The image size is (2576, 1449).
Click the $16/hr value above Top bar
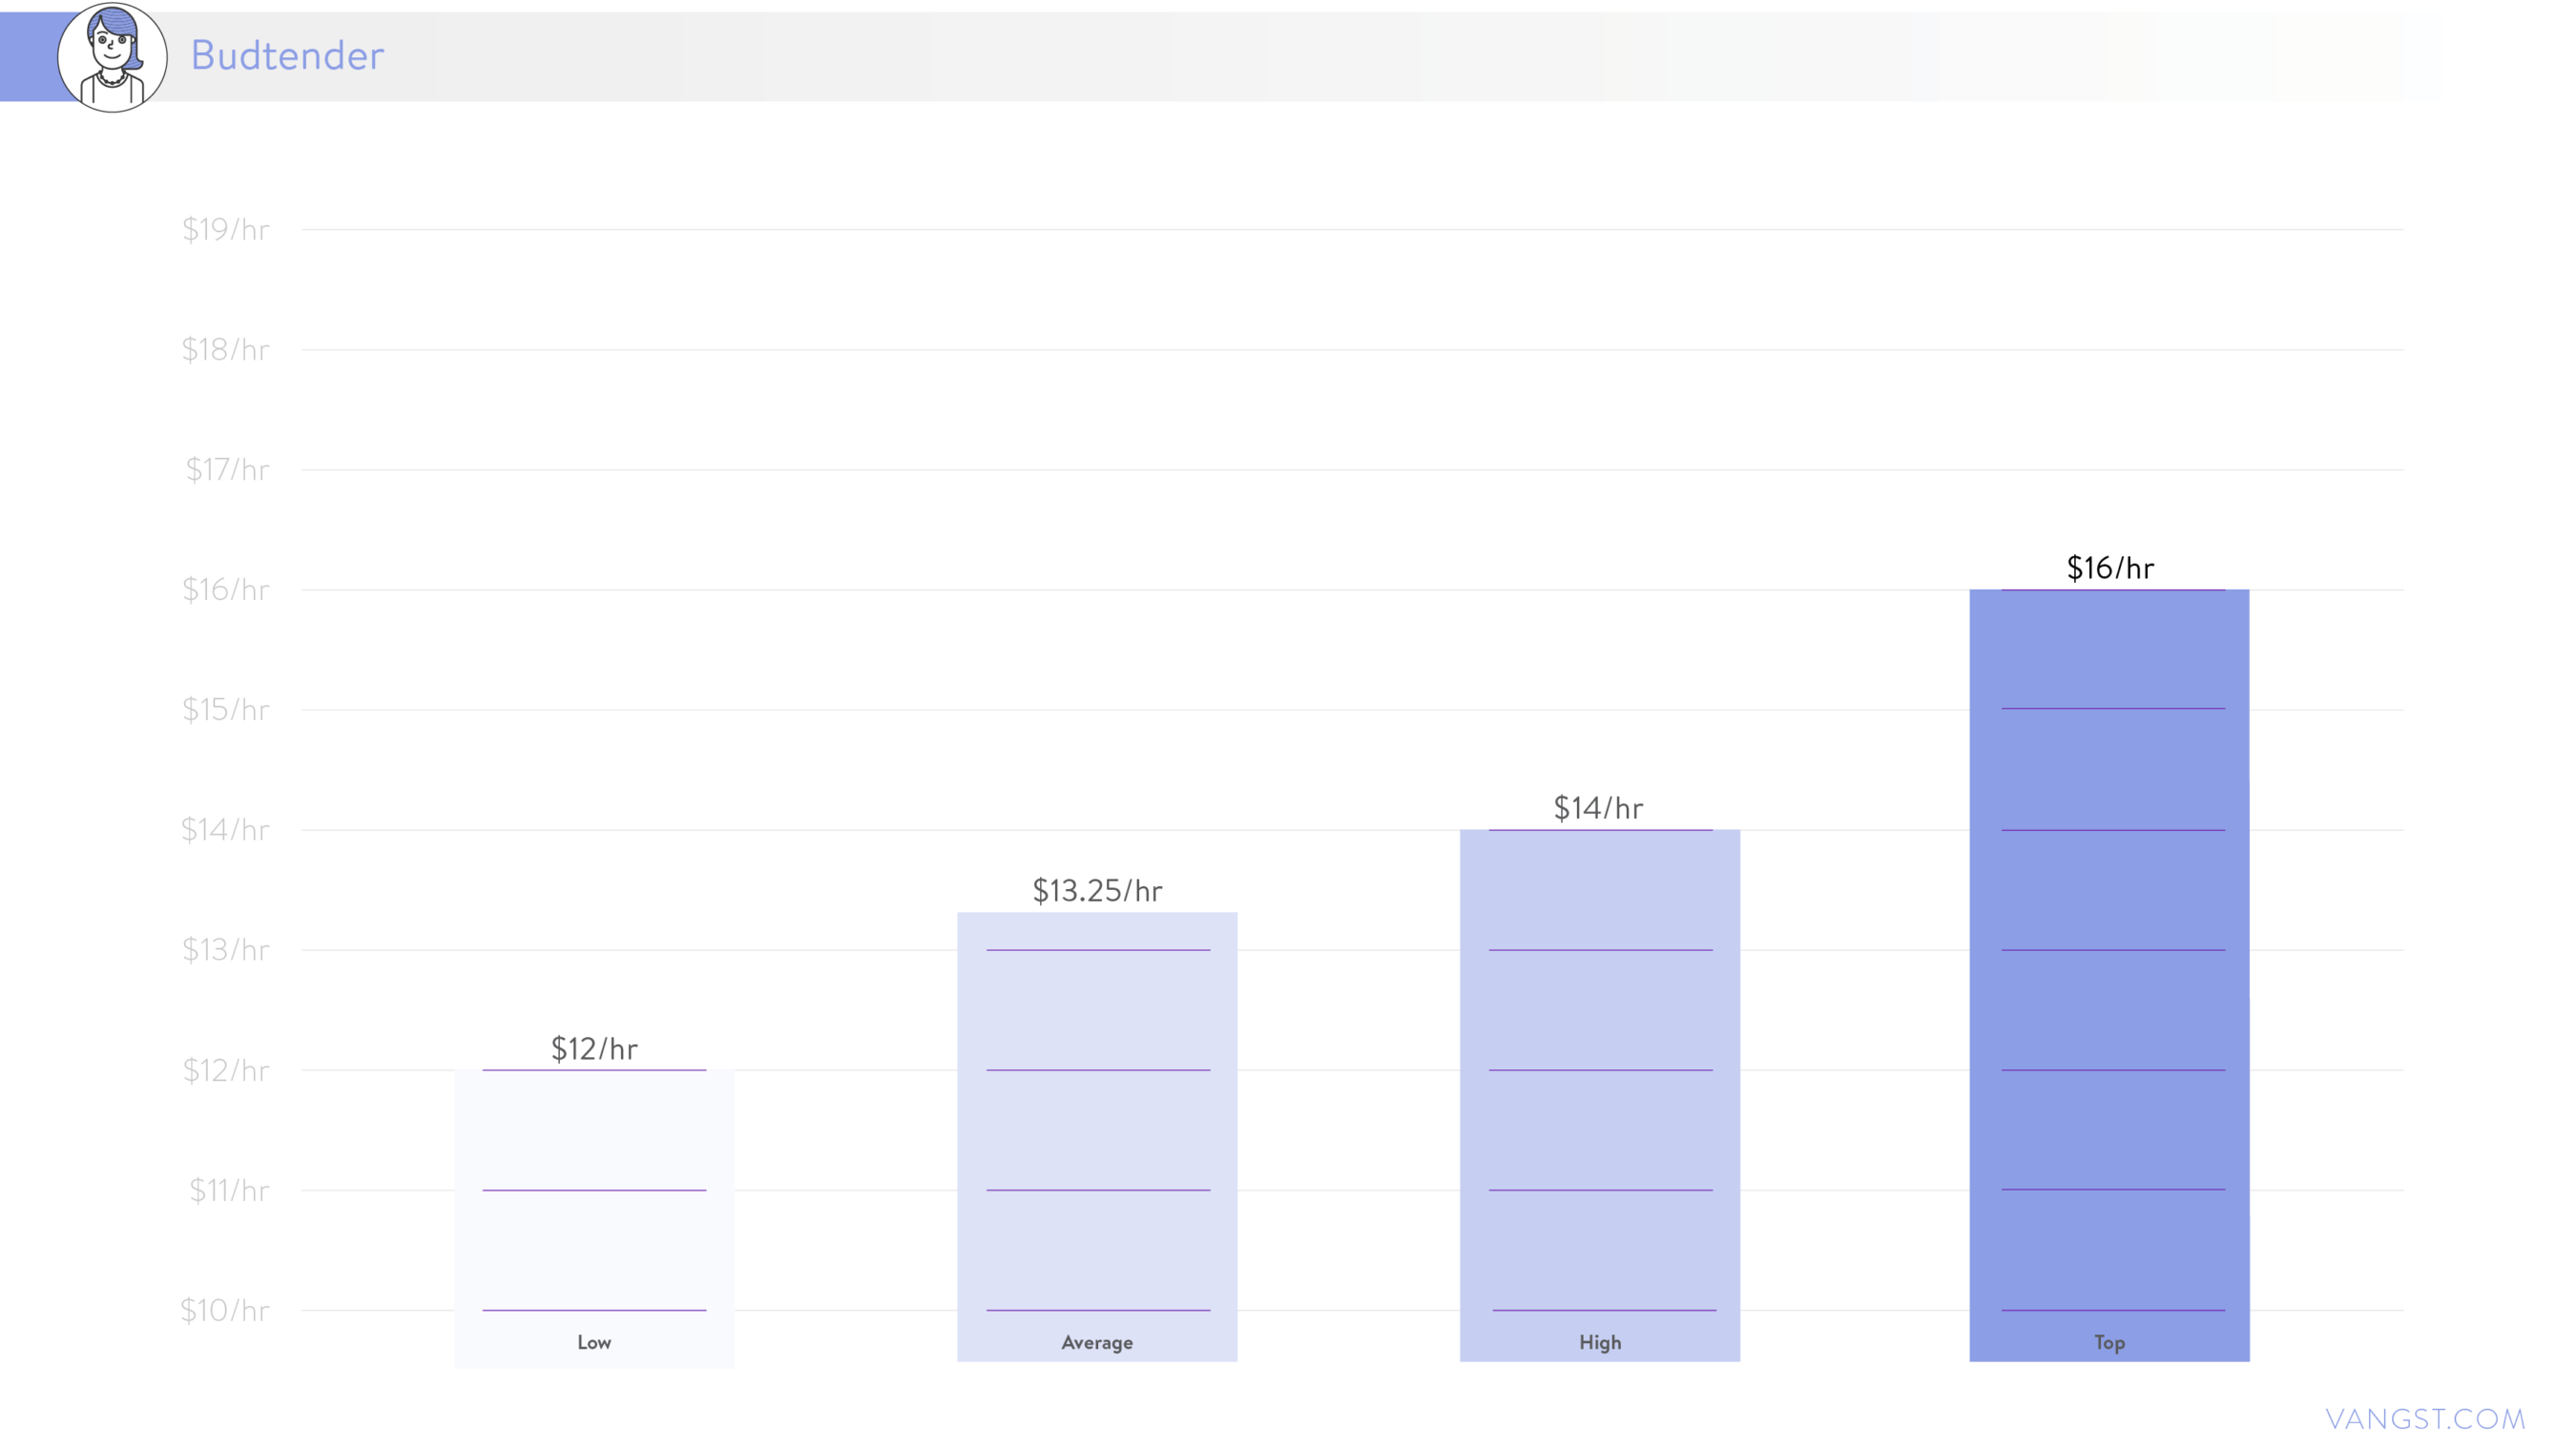[x=2110, y=568]
